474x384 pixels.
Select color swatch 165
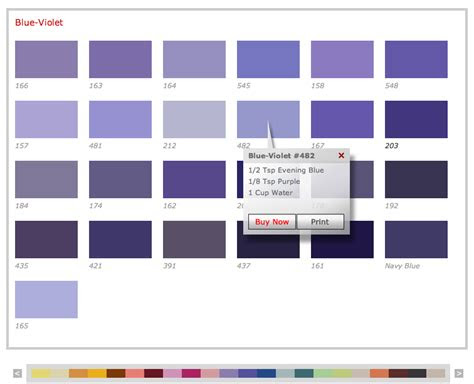click(46, 299)
